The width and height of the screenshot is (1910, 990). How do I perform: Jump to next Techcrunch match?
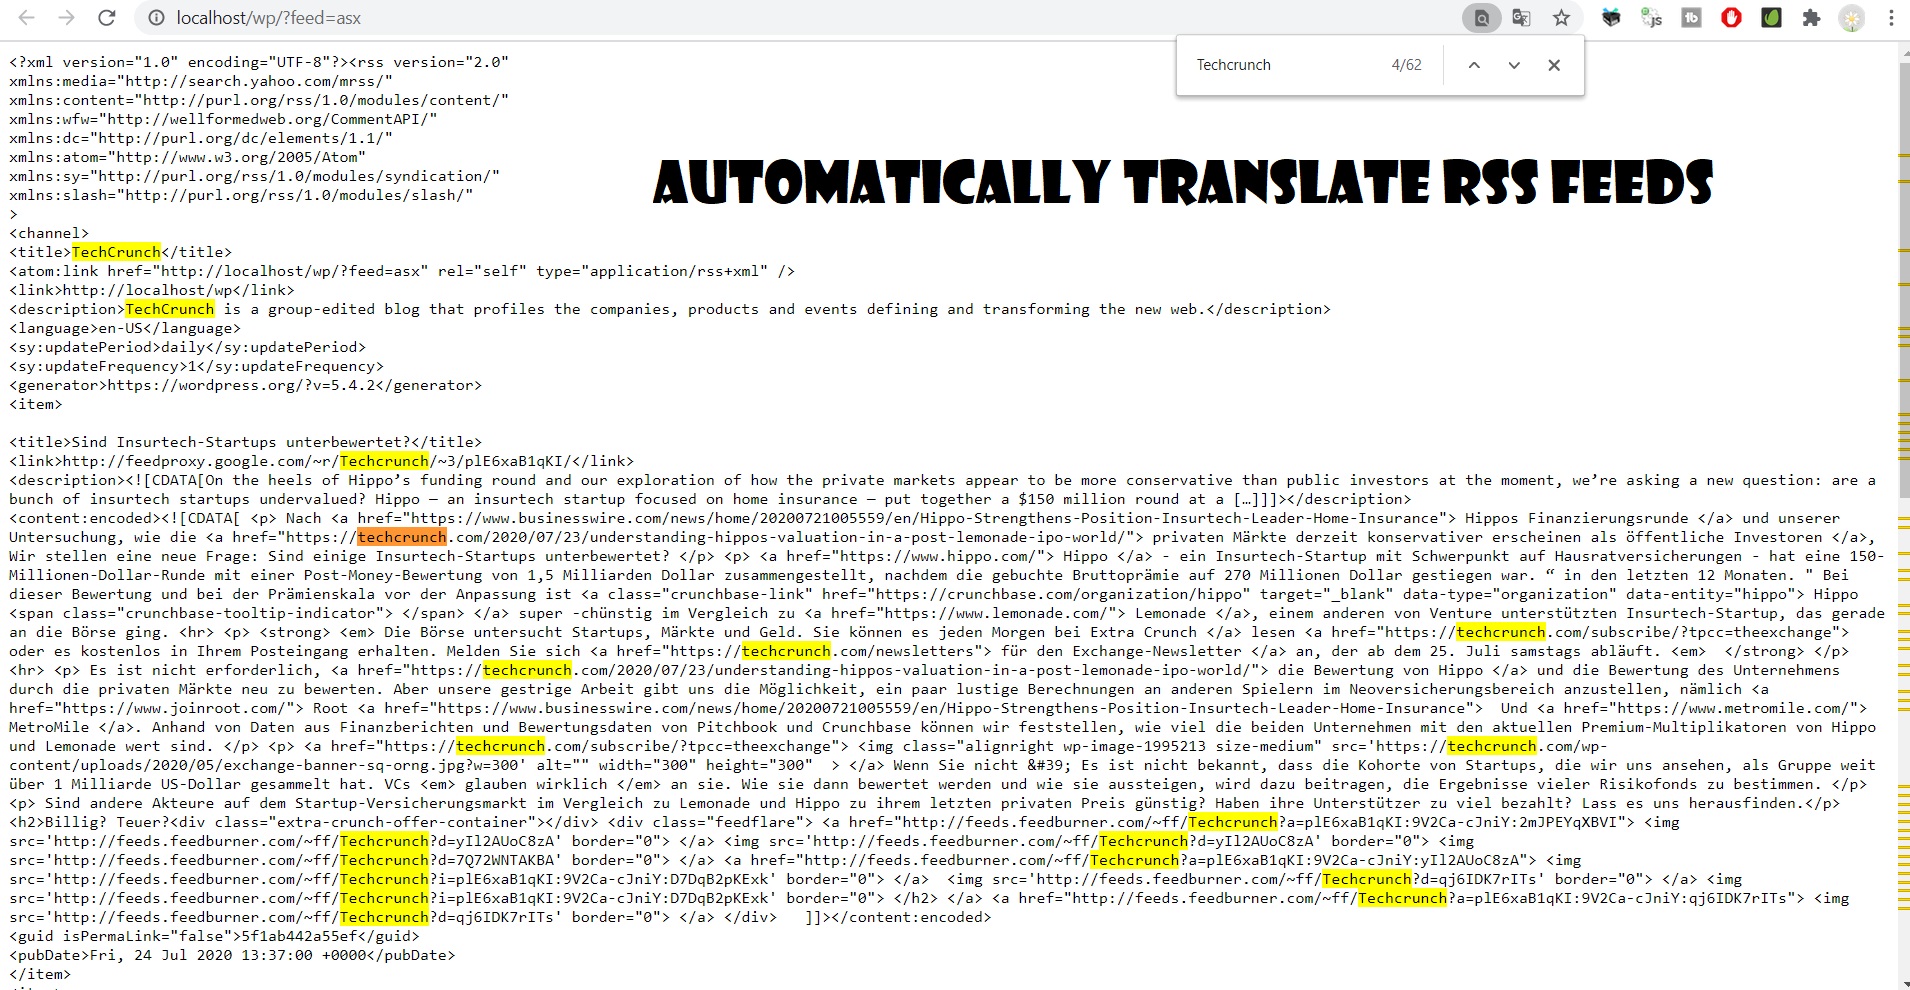(1514, 65)
